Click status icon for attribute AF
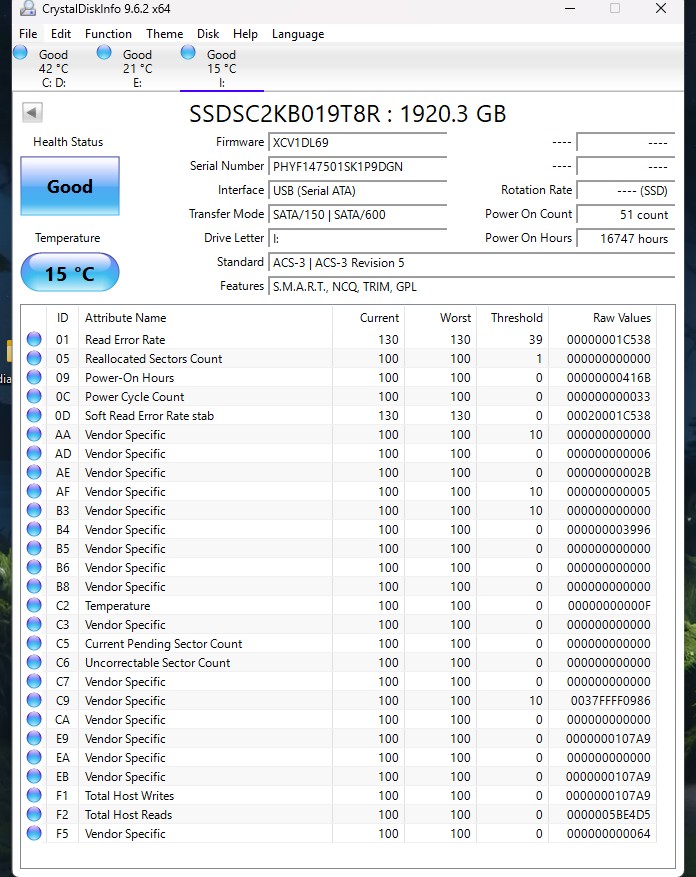696x877 pixels. click(34, 491)
